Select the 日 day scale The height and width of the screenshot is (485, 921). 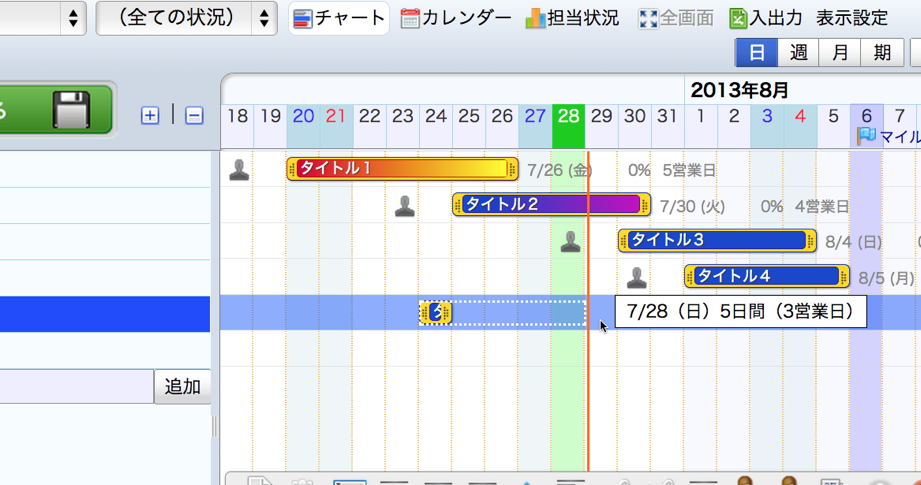[757, 53]
